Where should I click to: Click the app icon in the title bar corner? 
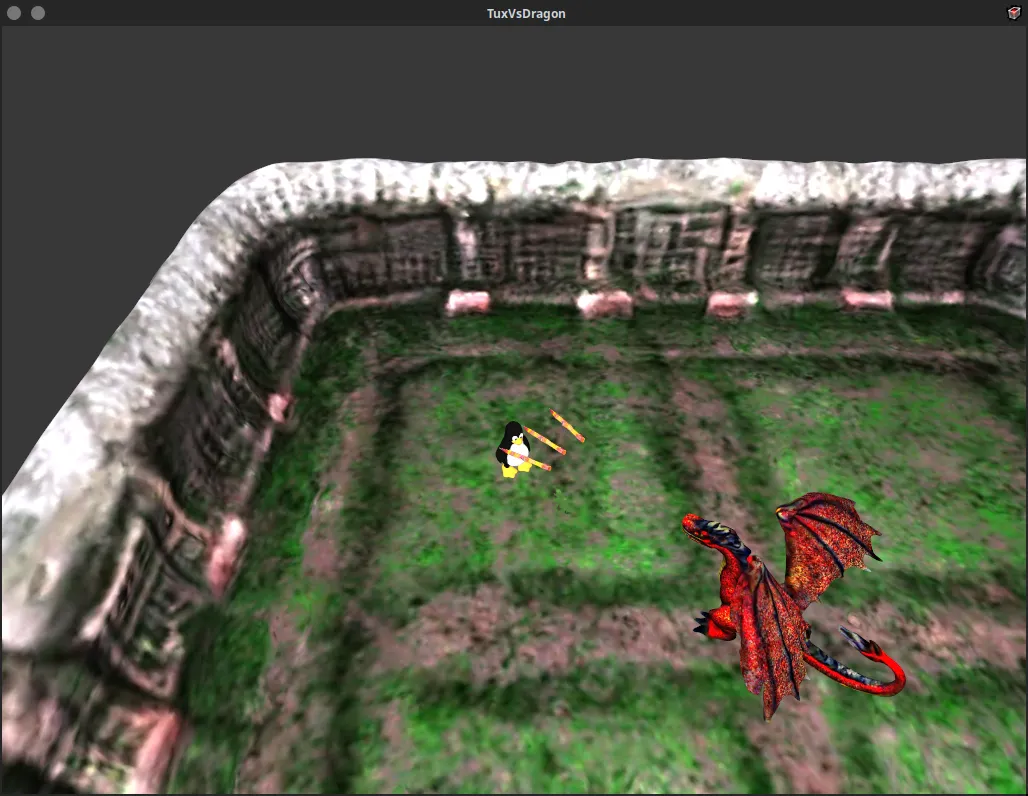point(1014,13)
